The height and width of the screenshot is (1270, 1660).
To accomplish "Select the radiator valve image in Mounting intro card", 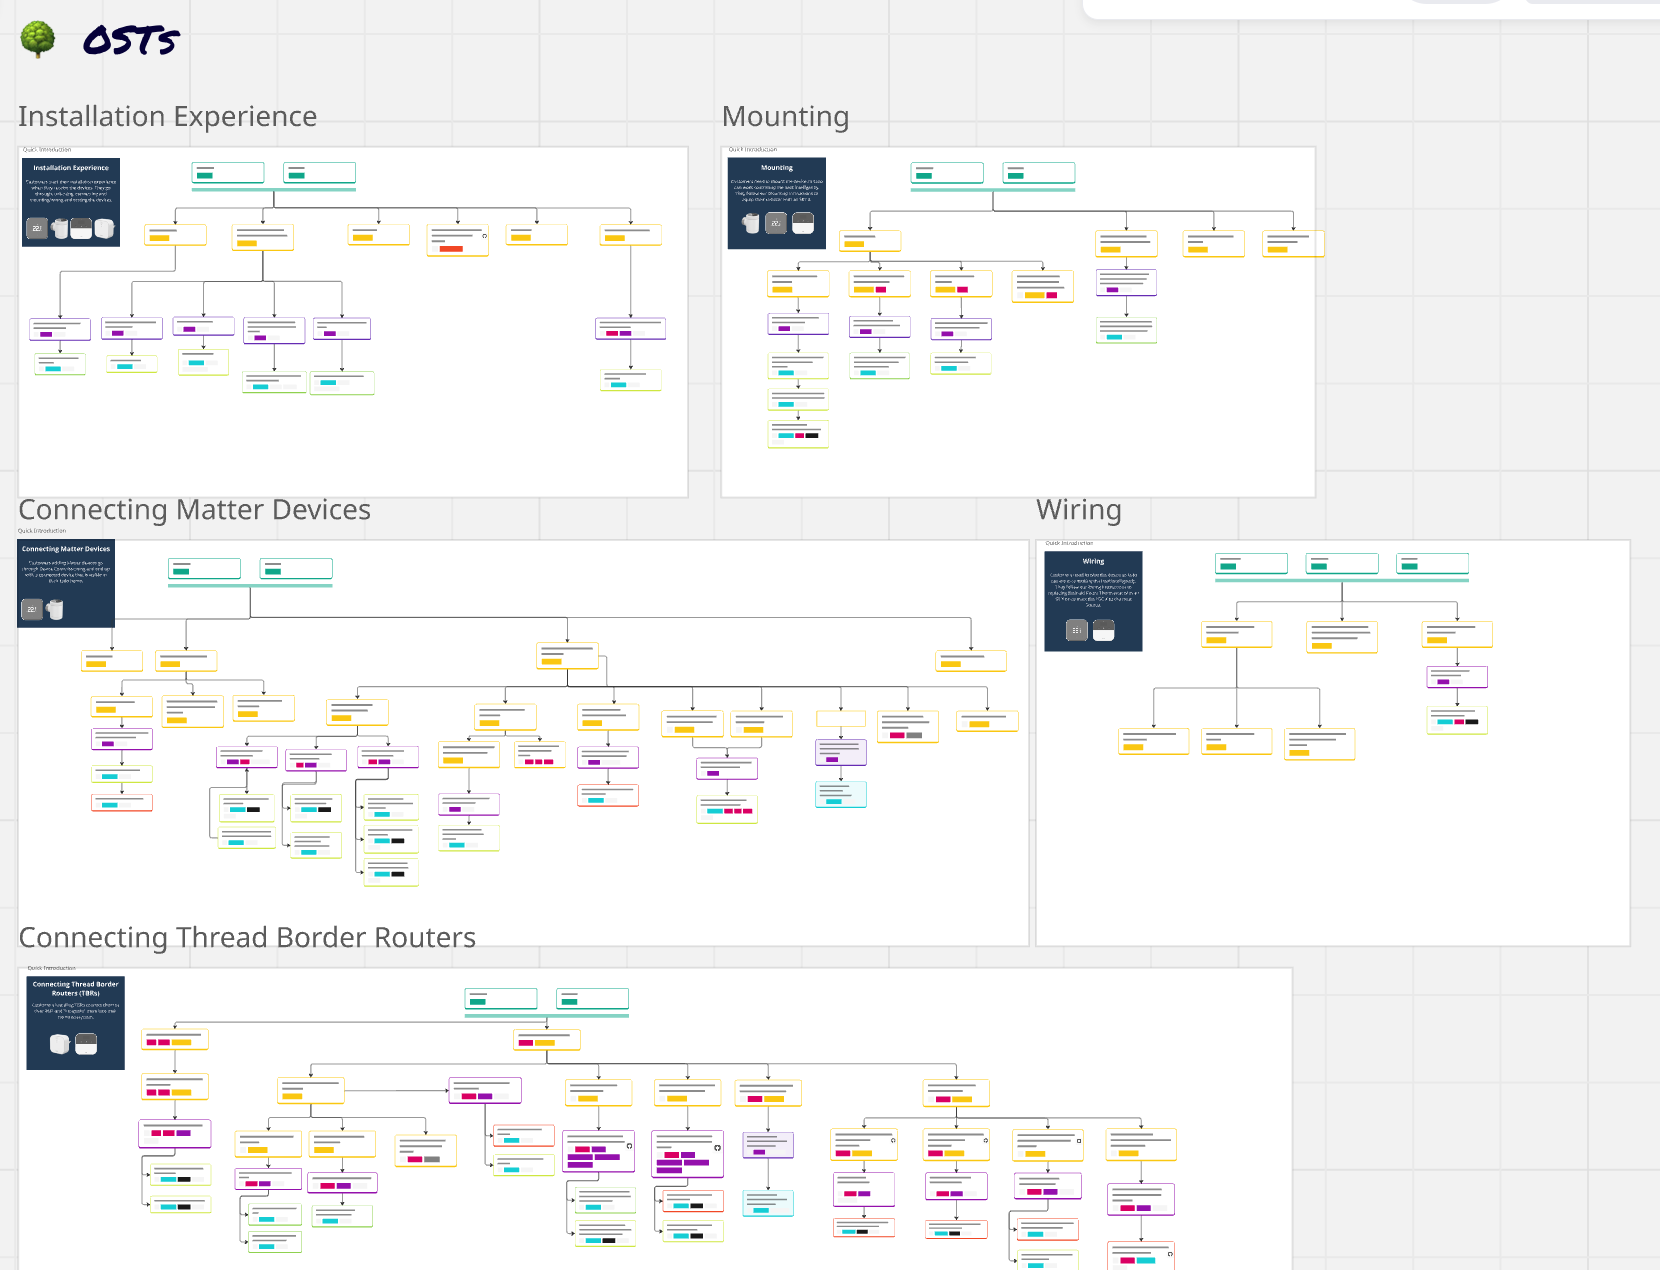I will click(x=751, y=223).
